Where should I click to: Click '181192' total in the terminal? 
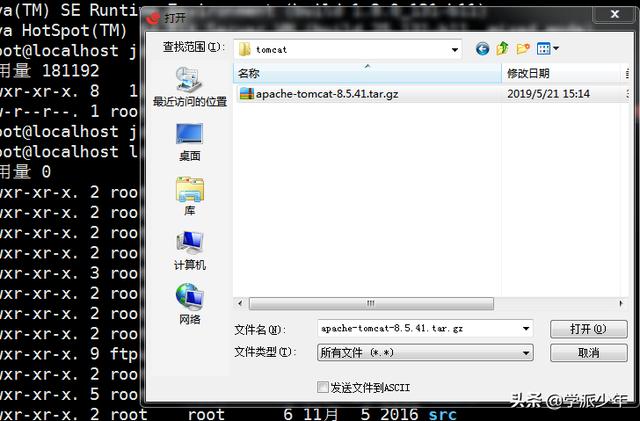point(71,71)
